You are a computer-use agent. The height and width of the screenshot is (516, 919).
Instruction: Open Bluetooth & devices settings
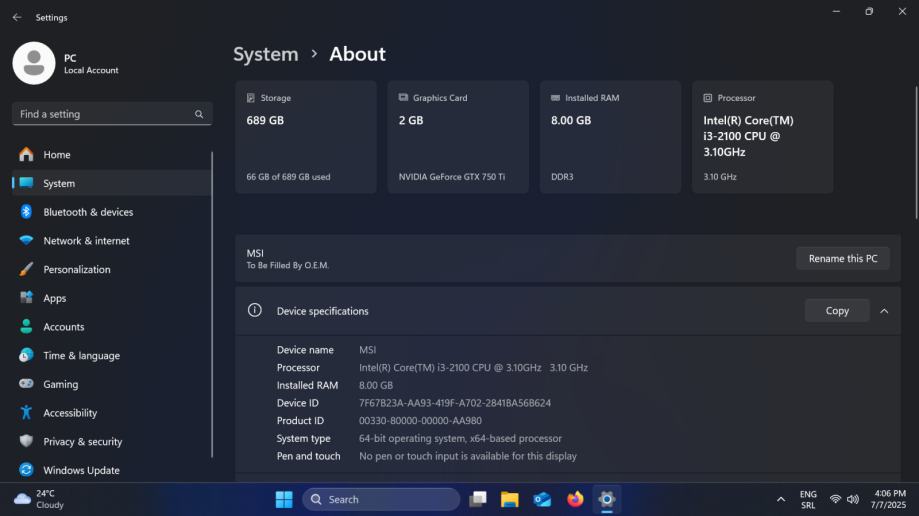click(x=88, y=212)
